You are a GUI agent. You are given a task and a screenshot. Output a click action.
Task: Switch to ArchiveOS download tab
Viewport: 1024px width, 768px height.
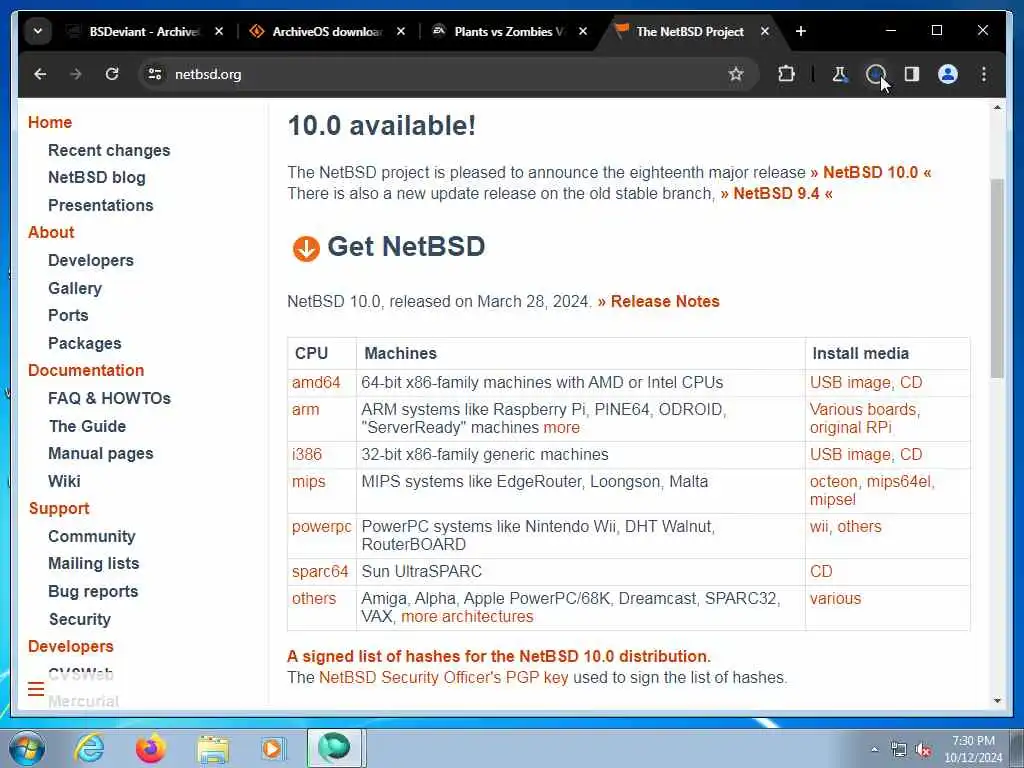click(327, 31)
